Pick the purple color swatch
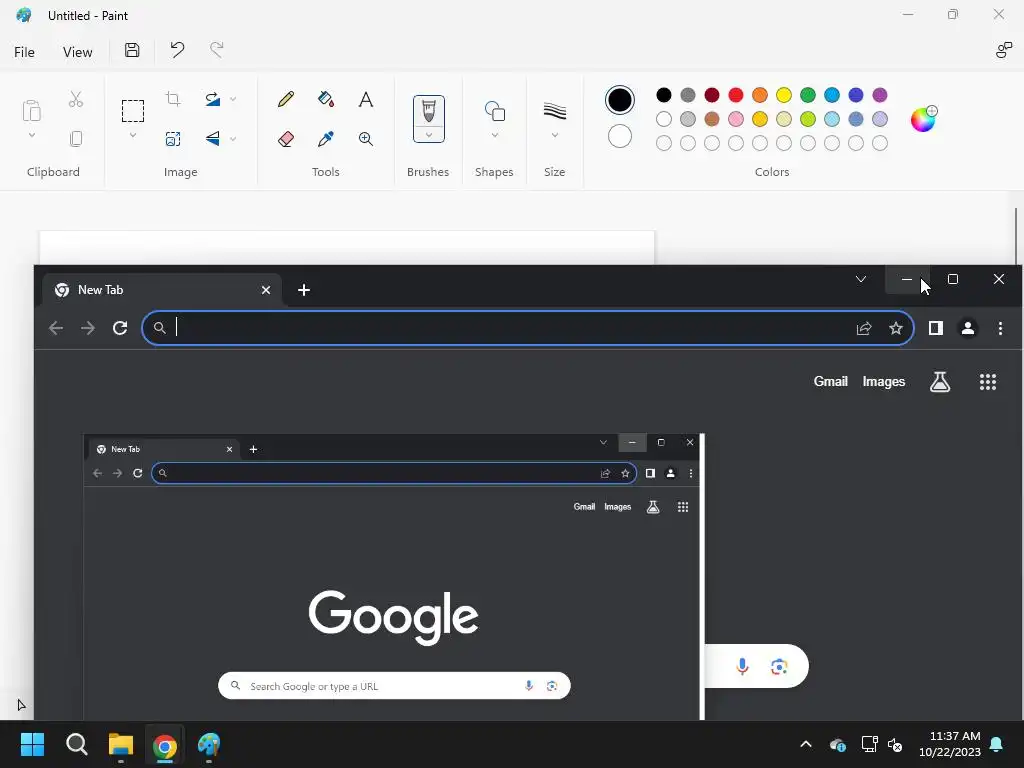The width and height of the screenshot is (1024, 768). (x=880, y=95)
